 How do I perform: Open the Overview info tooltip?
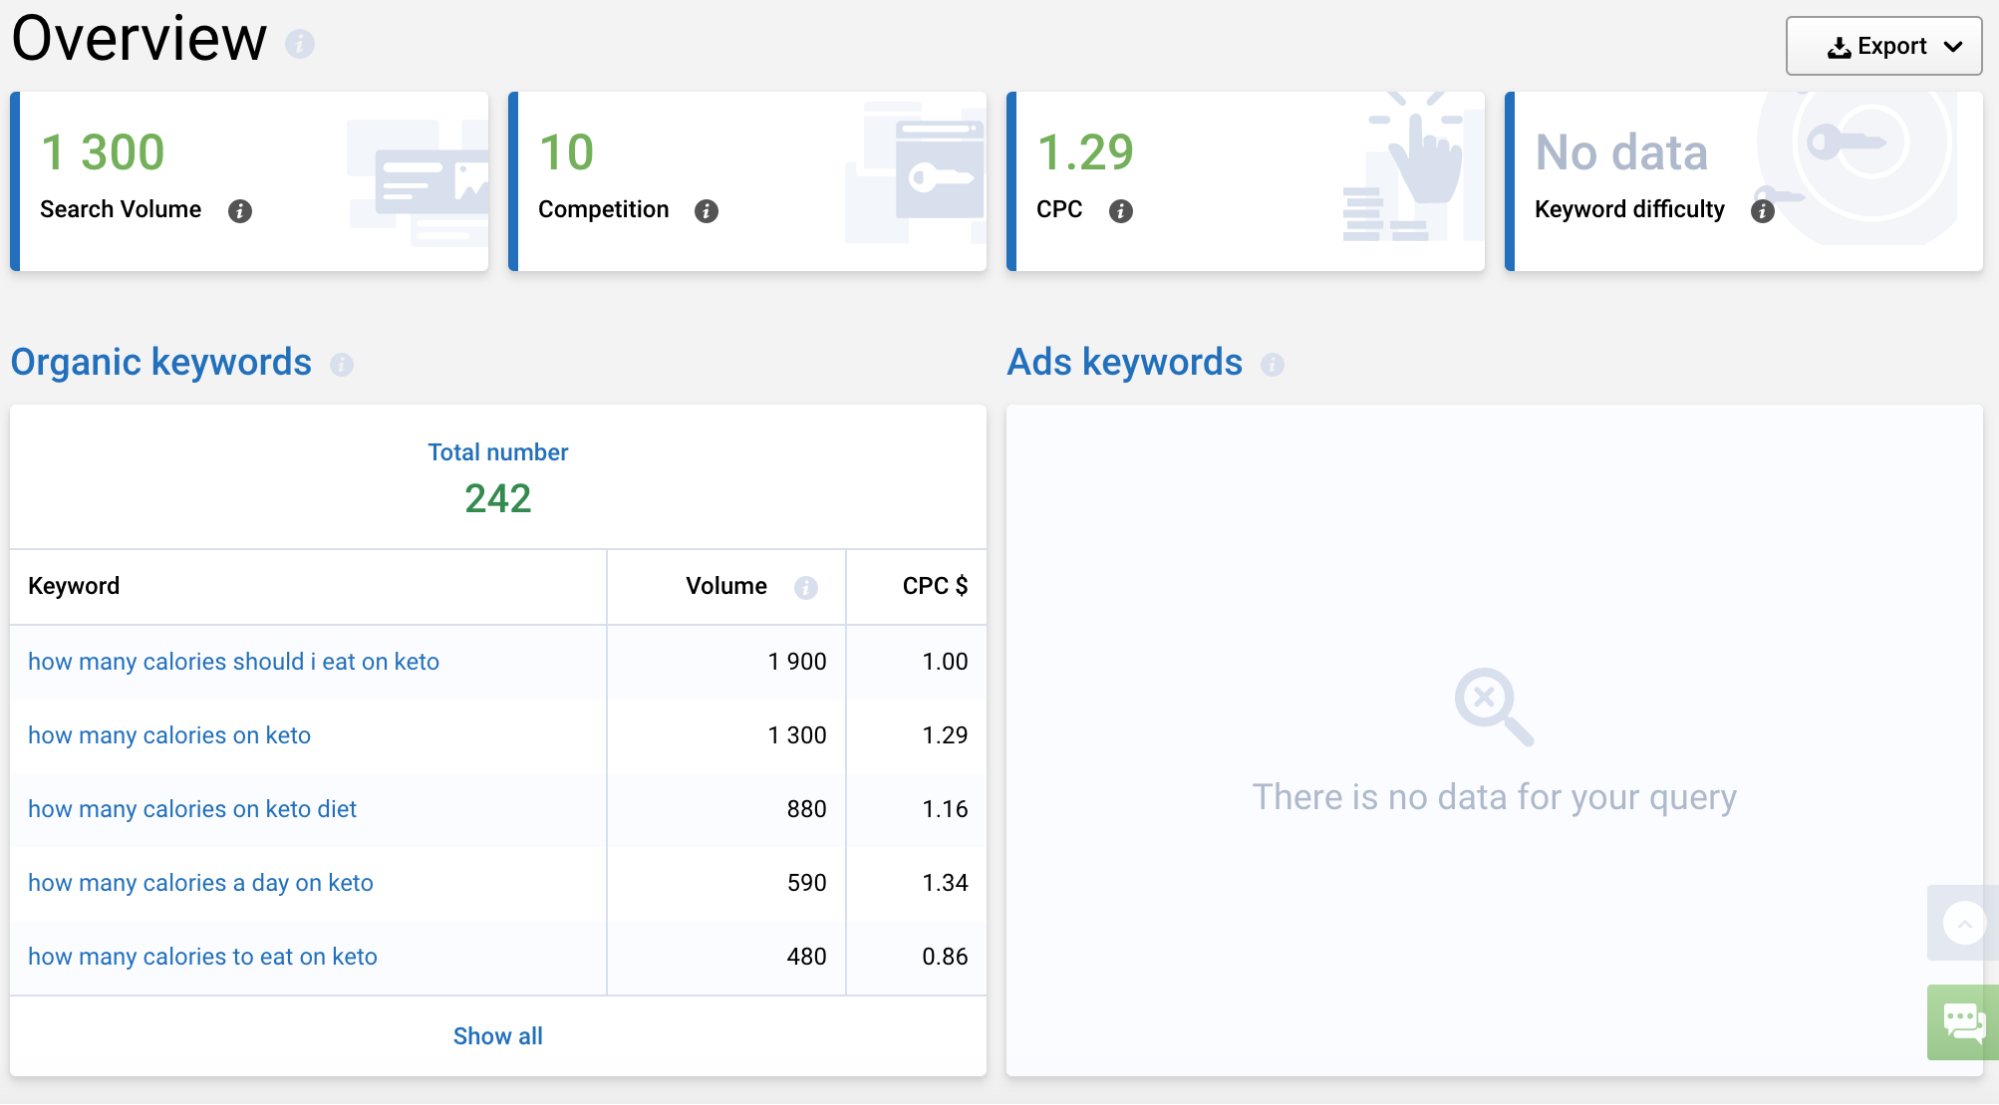[x=300, y=44]
